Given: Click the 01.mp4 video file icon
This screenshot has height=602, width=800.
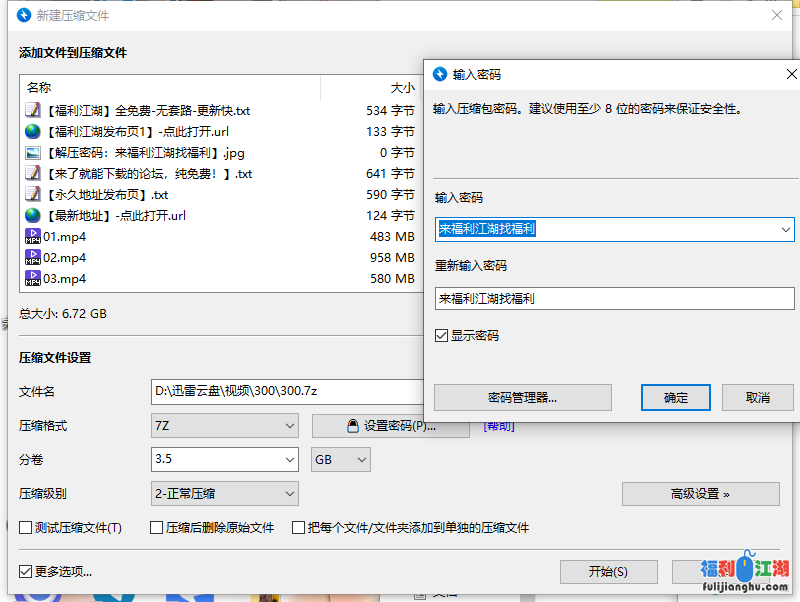Looking at the screenshot, I should [x=33, y=237].
